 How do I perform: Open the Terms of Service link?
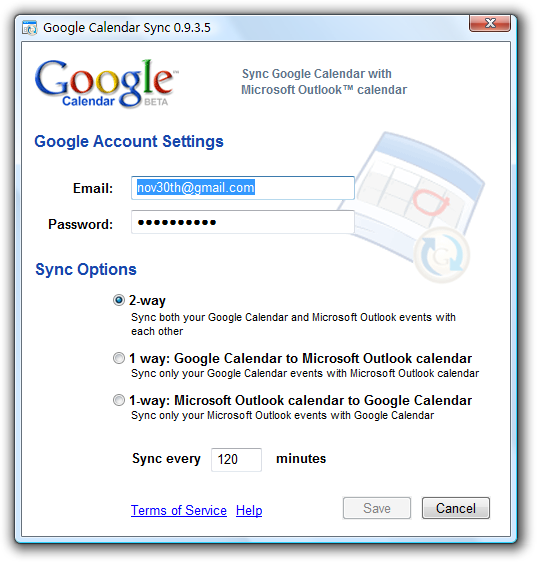pyautogui.click(x=179, y=510)
